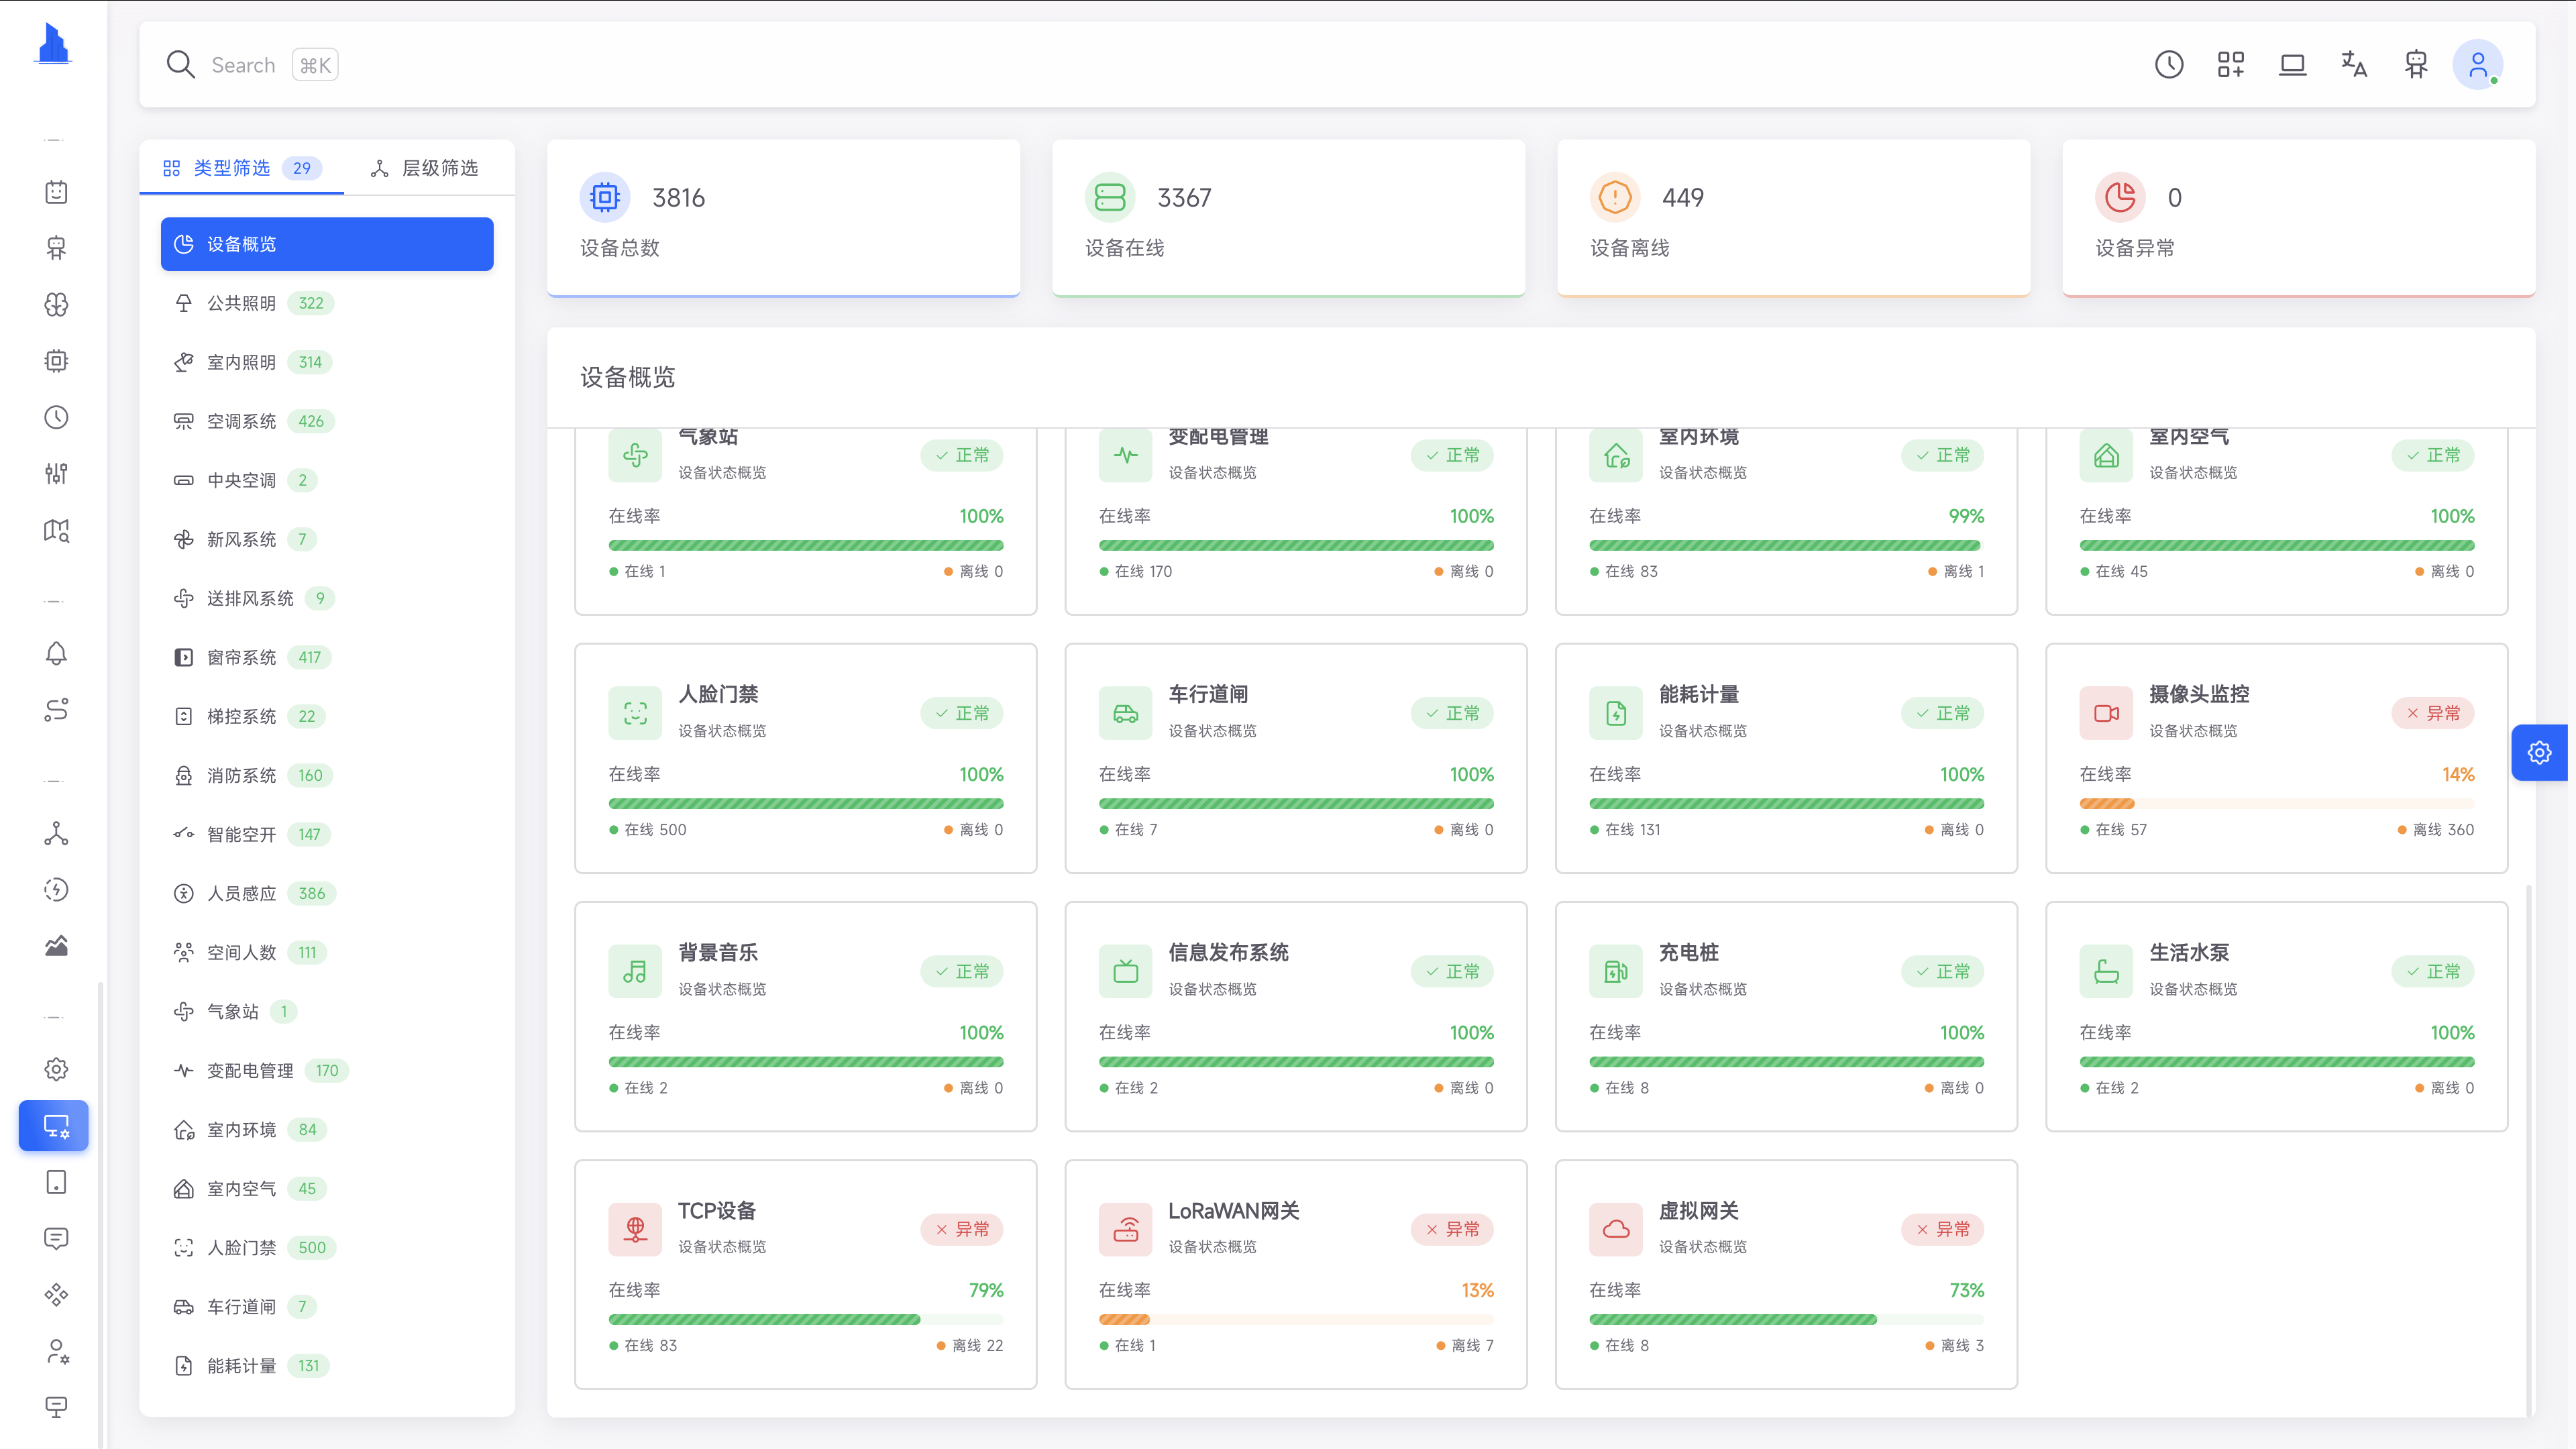Screen dimensions: 2576x1449
Task: Open the chat message icon in the sidebar
Action: [x=56, y=1239]
